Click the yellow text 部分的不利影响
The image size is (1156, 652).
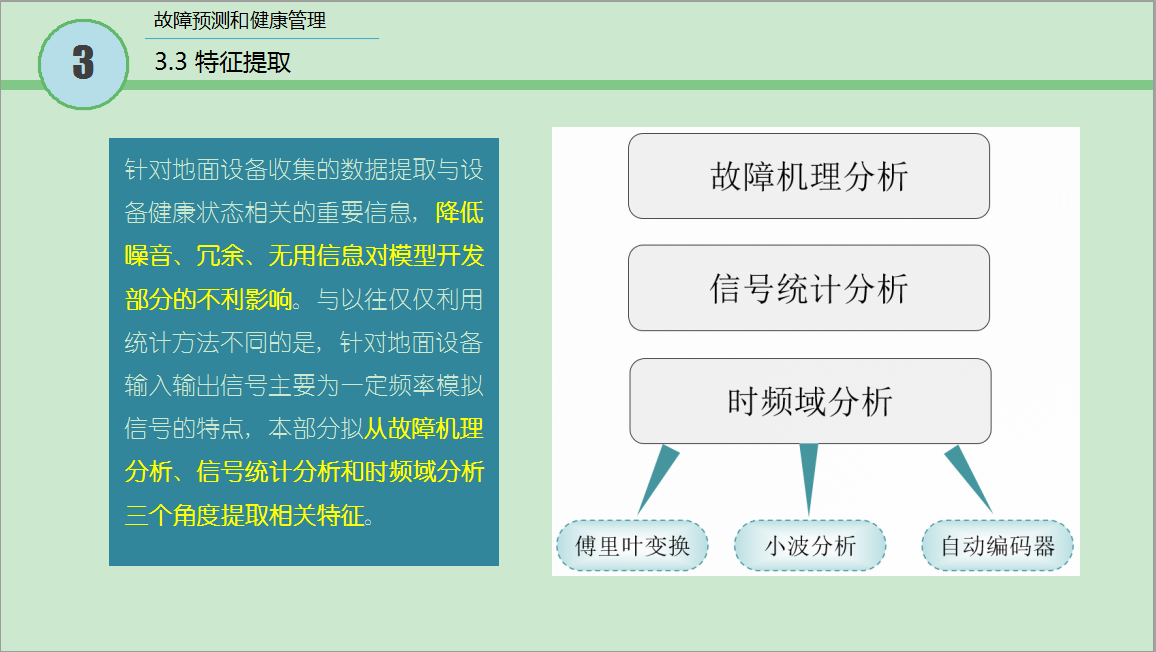click(x=209, y=299)
